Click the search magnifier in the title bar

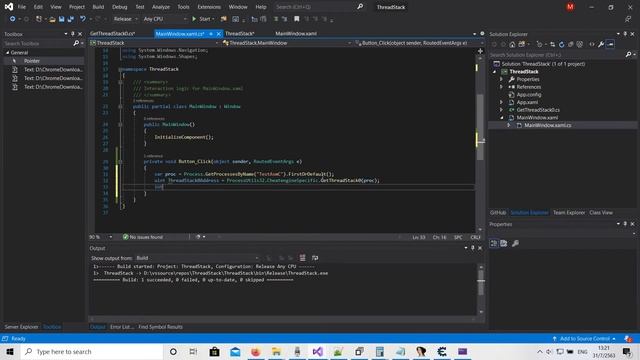click(360, 7)
